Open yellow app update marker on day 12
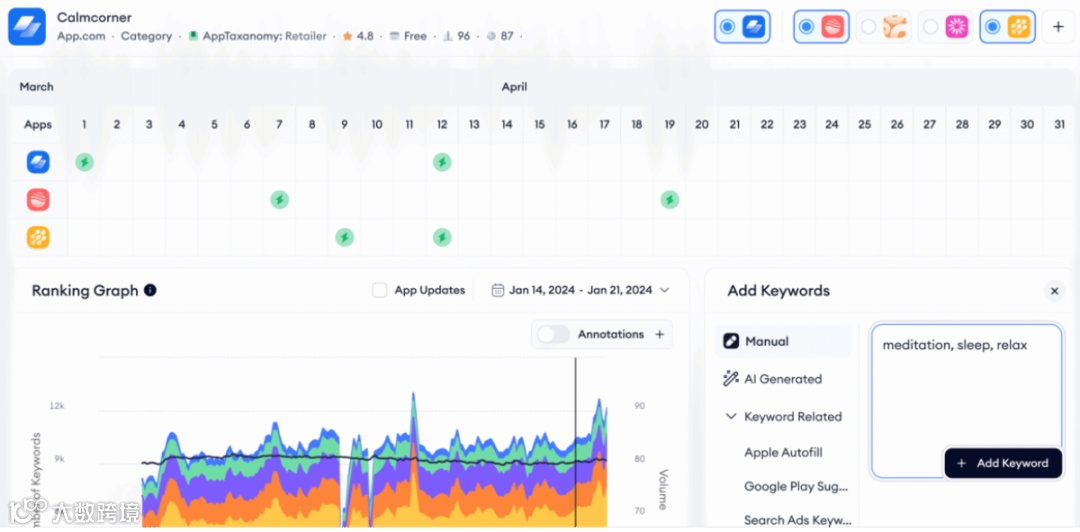 [442, 238]
